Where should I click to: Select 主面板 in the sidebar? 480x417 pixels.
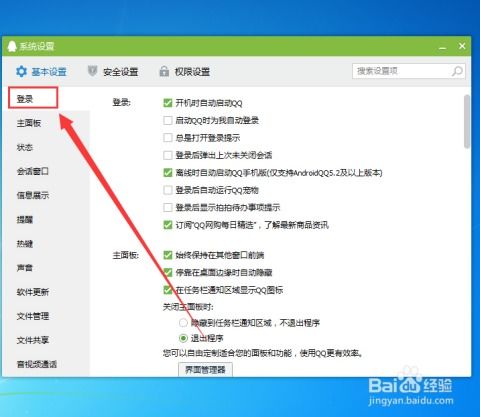29,123
